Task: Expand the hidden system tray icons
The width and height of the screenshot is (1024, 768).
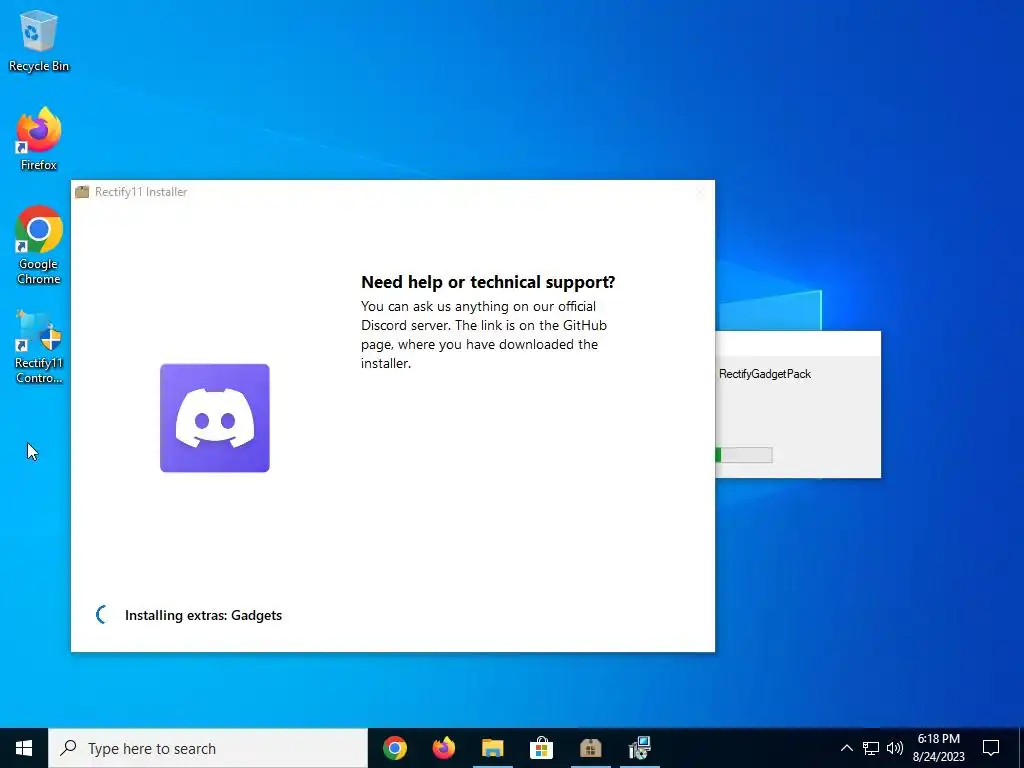Action: click(x=846, y=748)
